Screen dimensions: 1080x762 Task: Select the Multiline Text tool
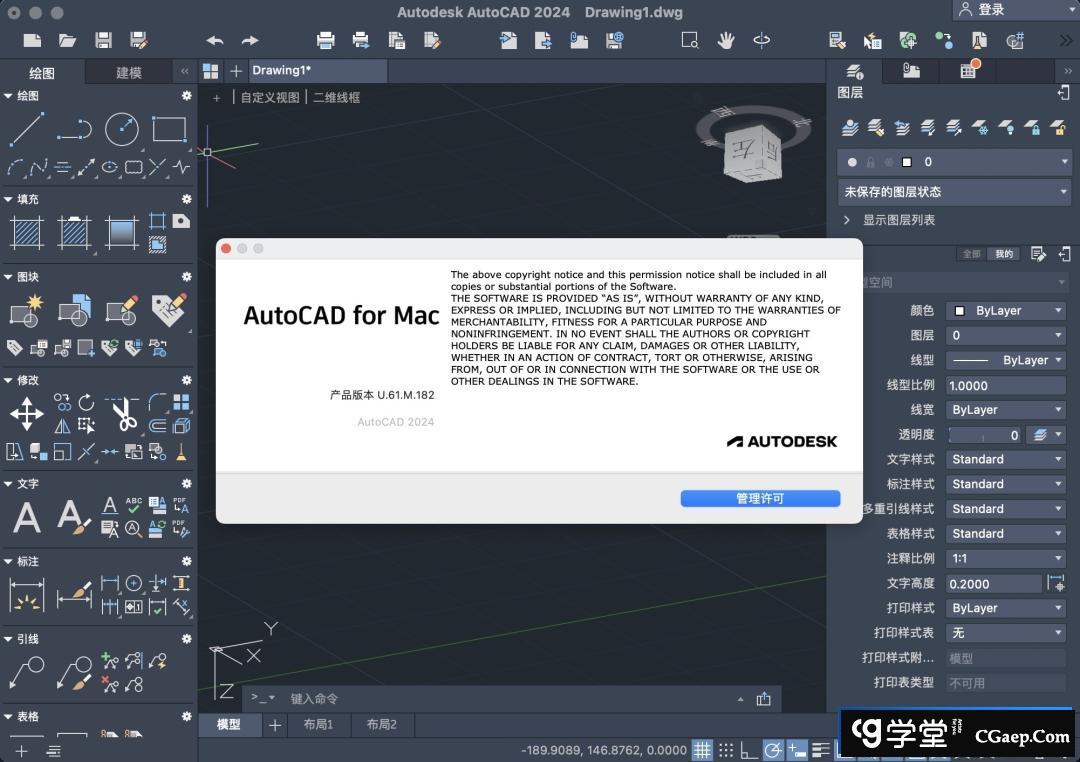coord(27,517)
